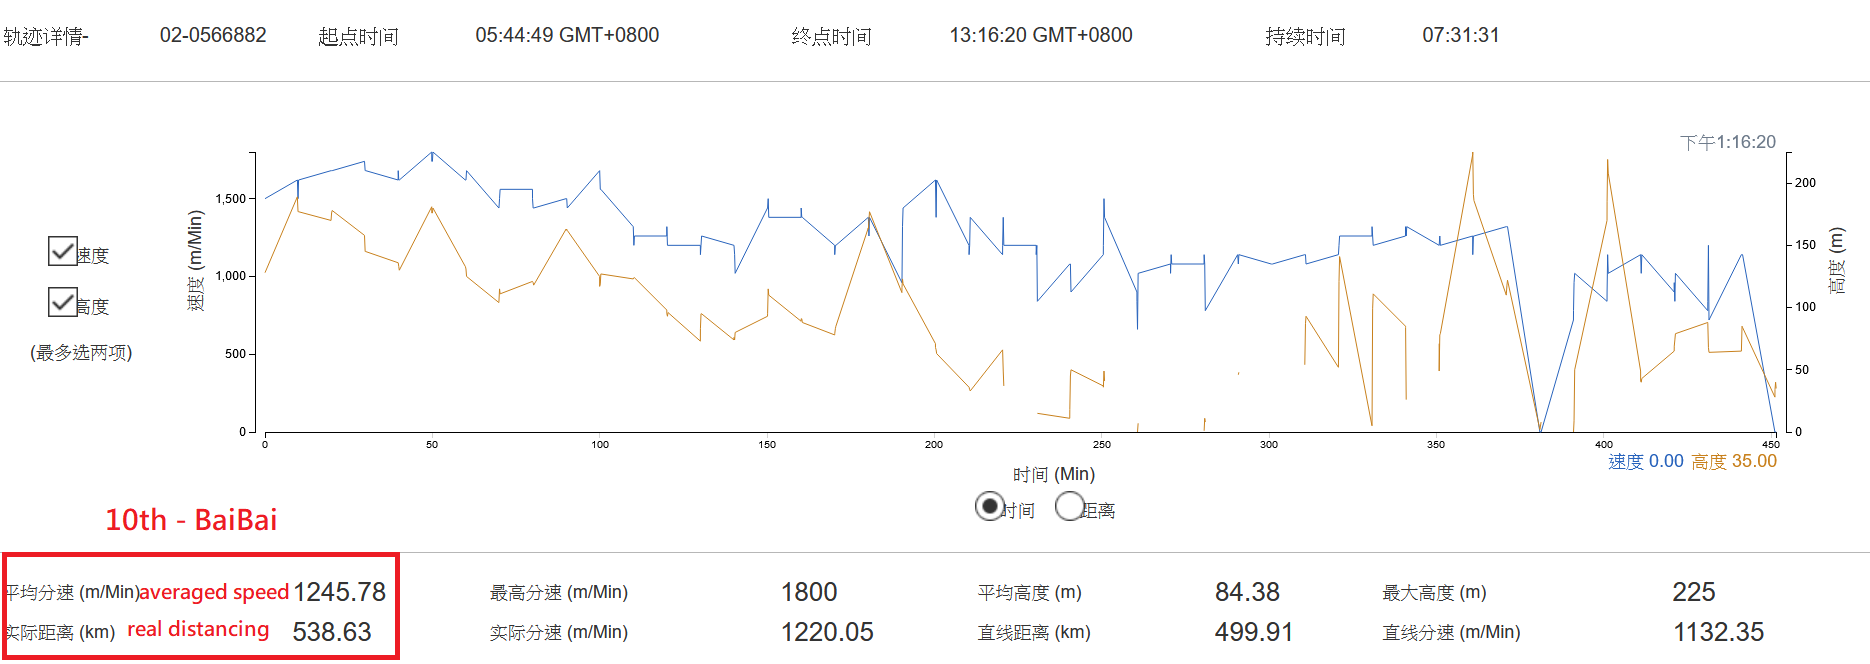The image size is (1870, 664).
Task: Click the 实际分速 value 1220.05
Action: tap(827, 632)
